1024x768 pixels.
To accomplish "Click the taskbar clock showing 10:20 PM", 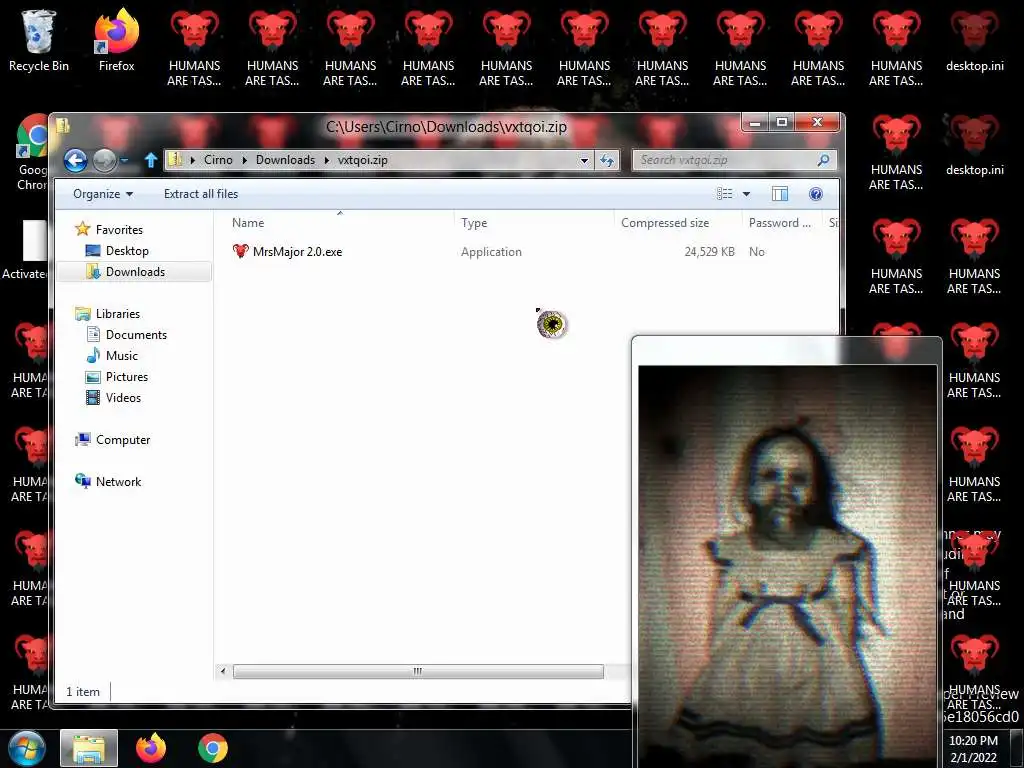I will (973, 749).
